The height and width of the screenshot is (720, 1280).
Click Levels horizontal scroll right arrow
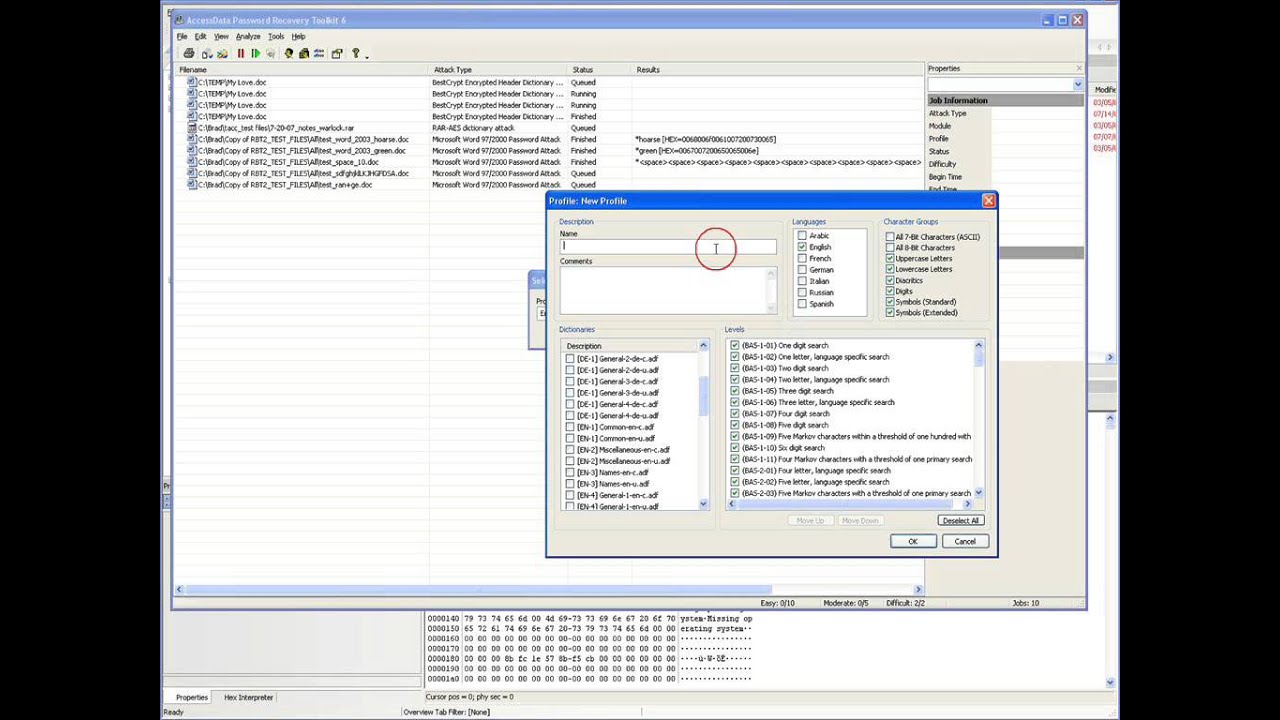[968, 504]
